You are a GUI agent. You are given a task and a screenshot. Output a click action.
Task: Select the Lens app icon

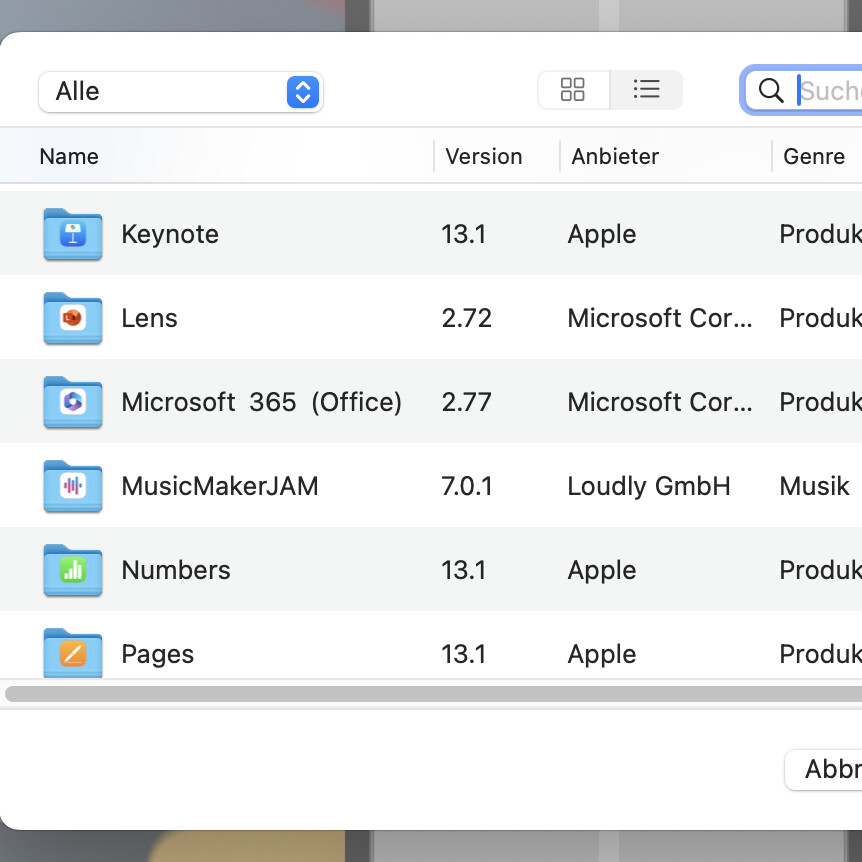72,318
